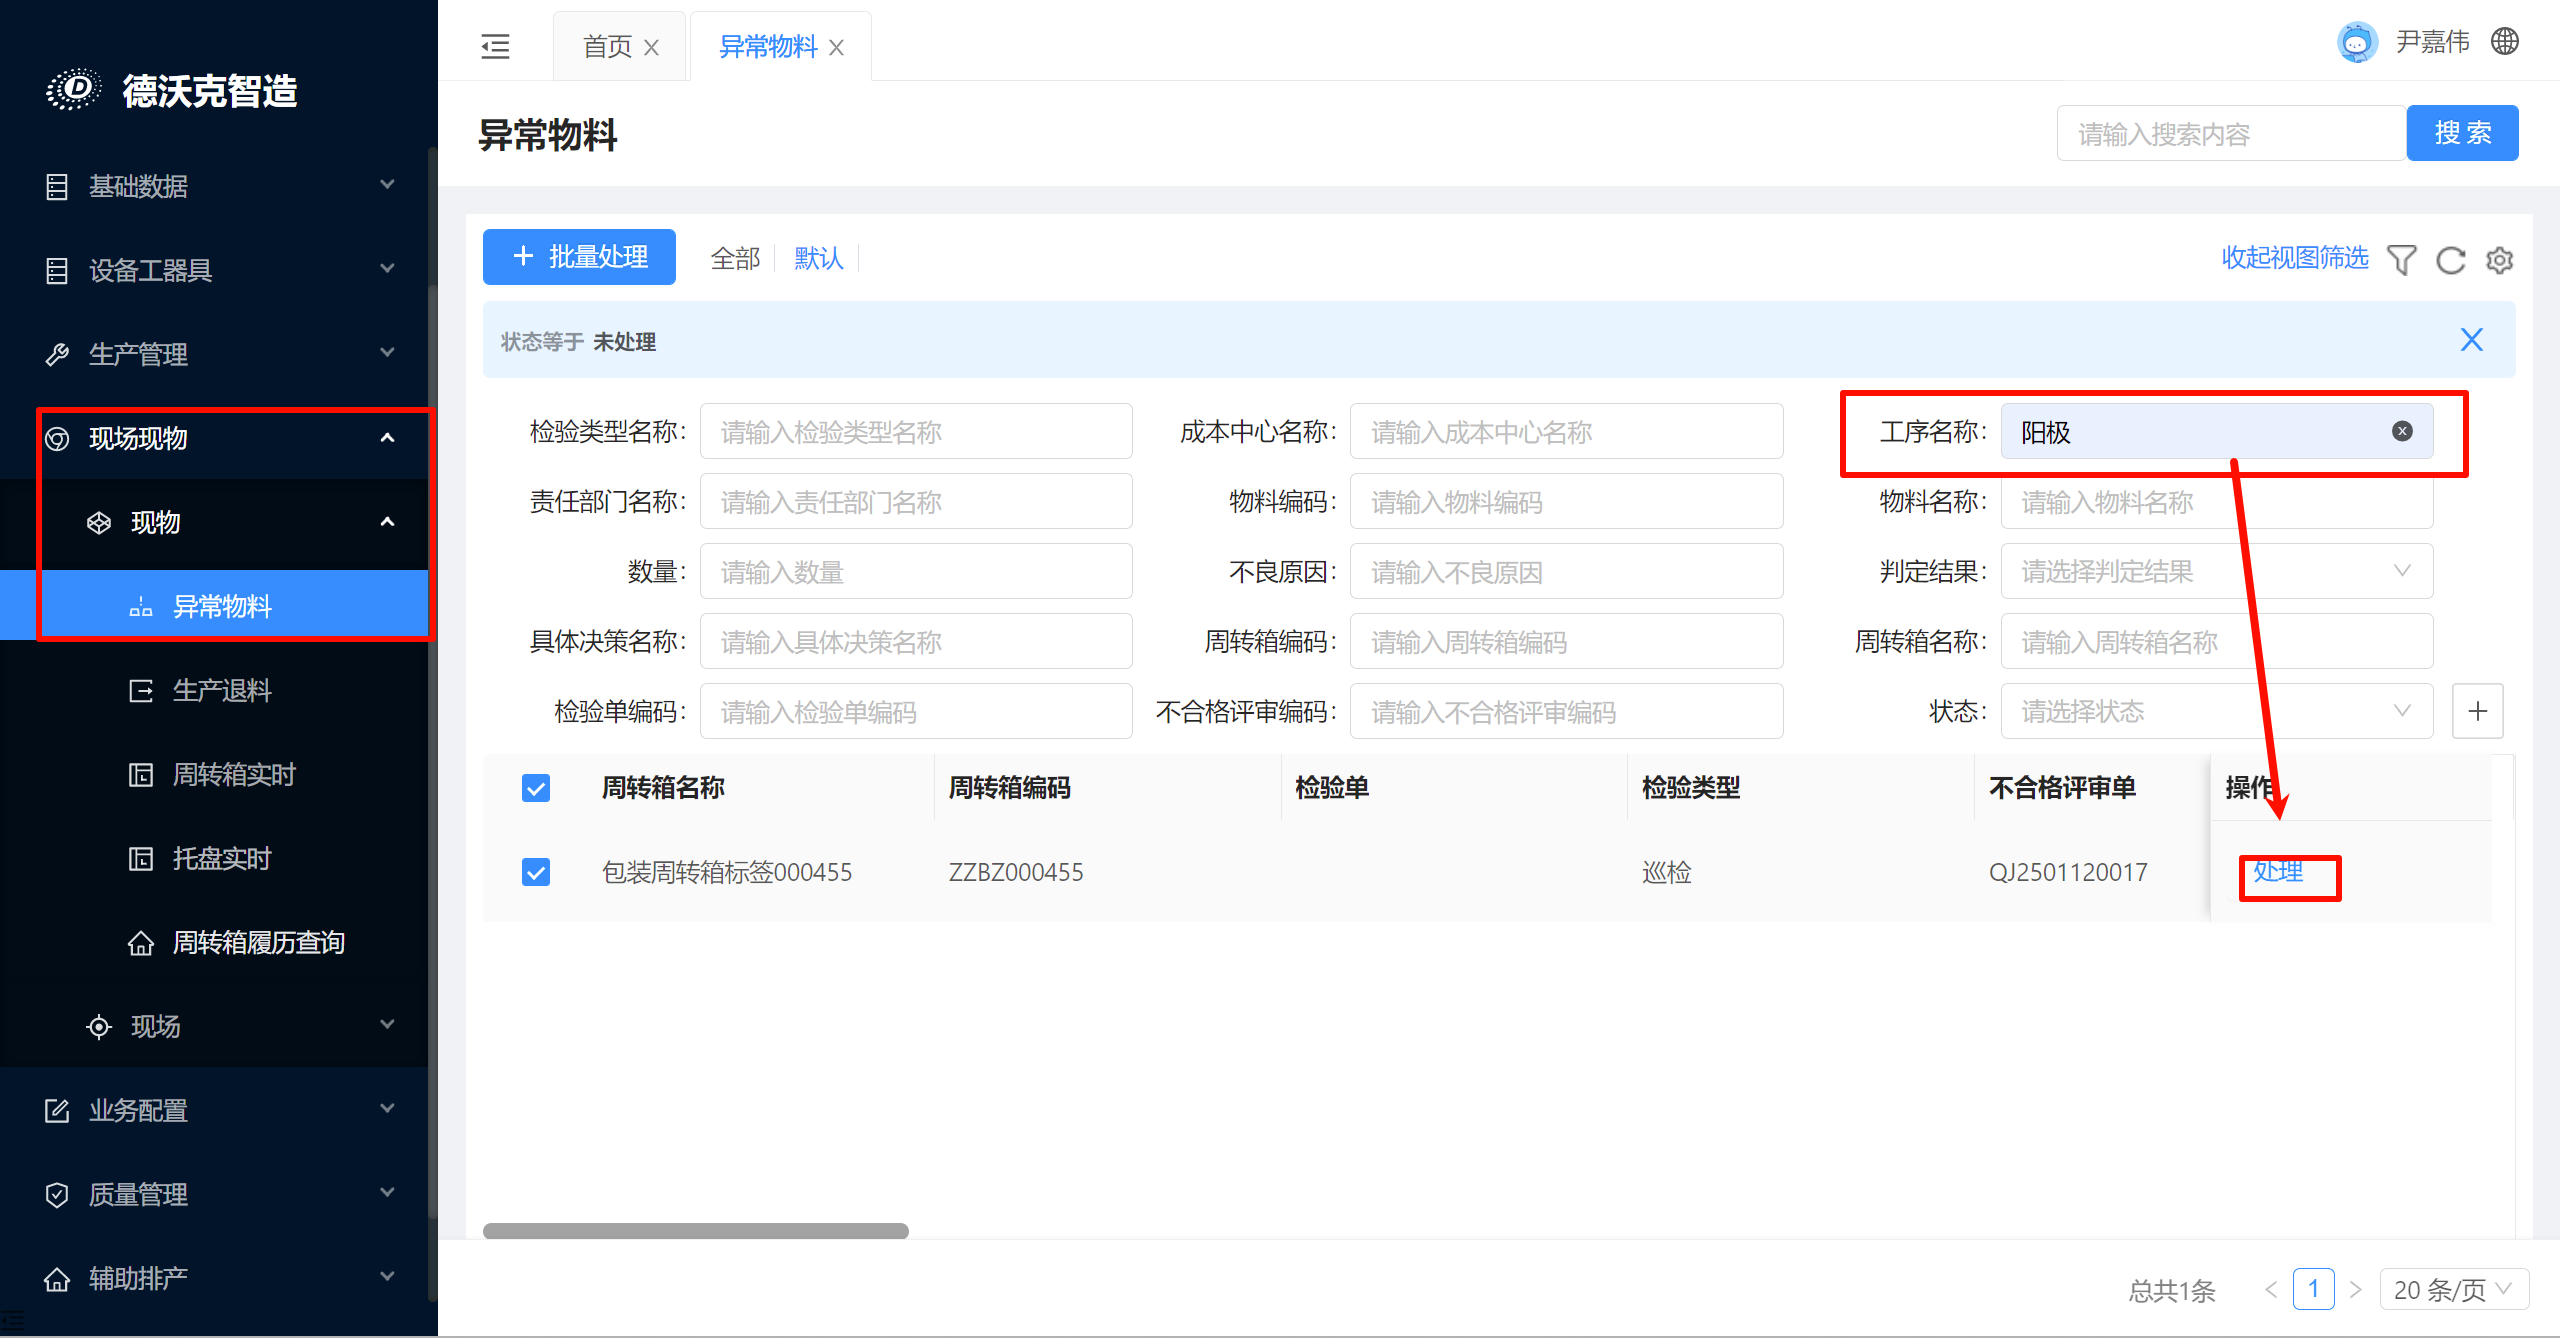Expand the 基础数据 menu chevron

point(387,184)
